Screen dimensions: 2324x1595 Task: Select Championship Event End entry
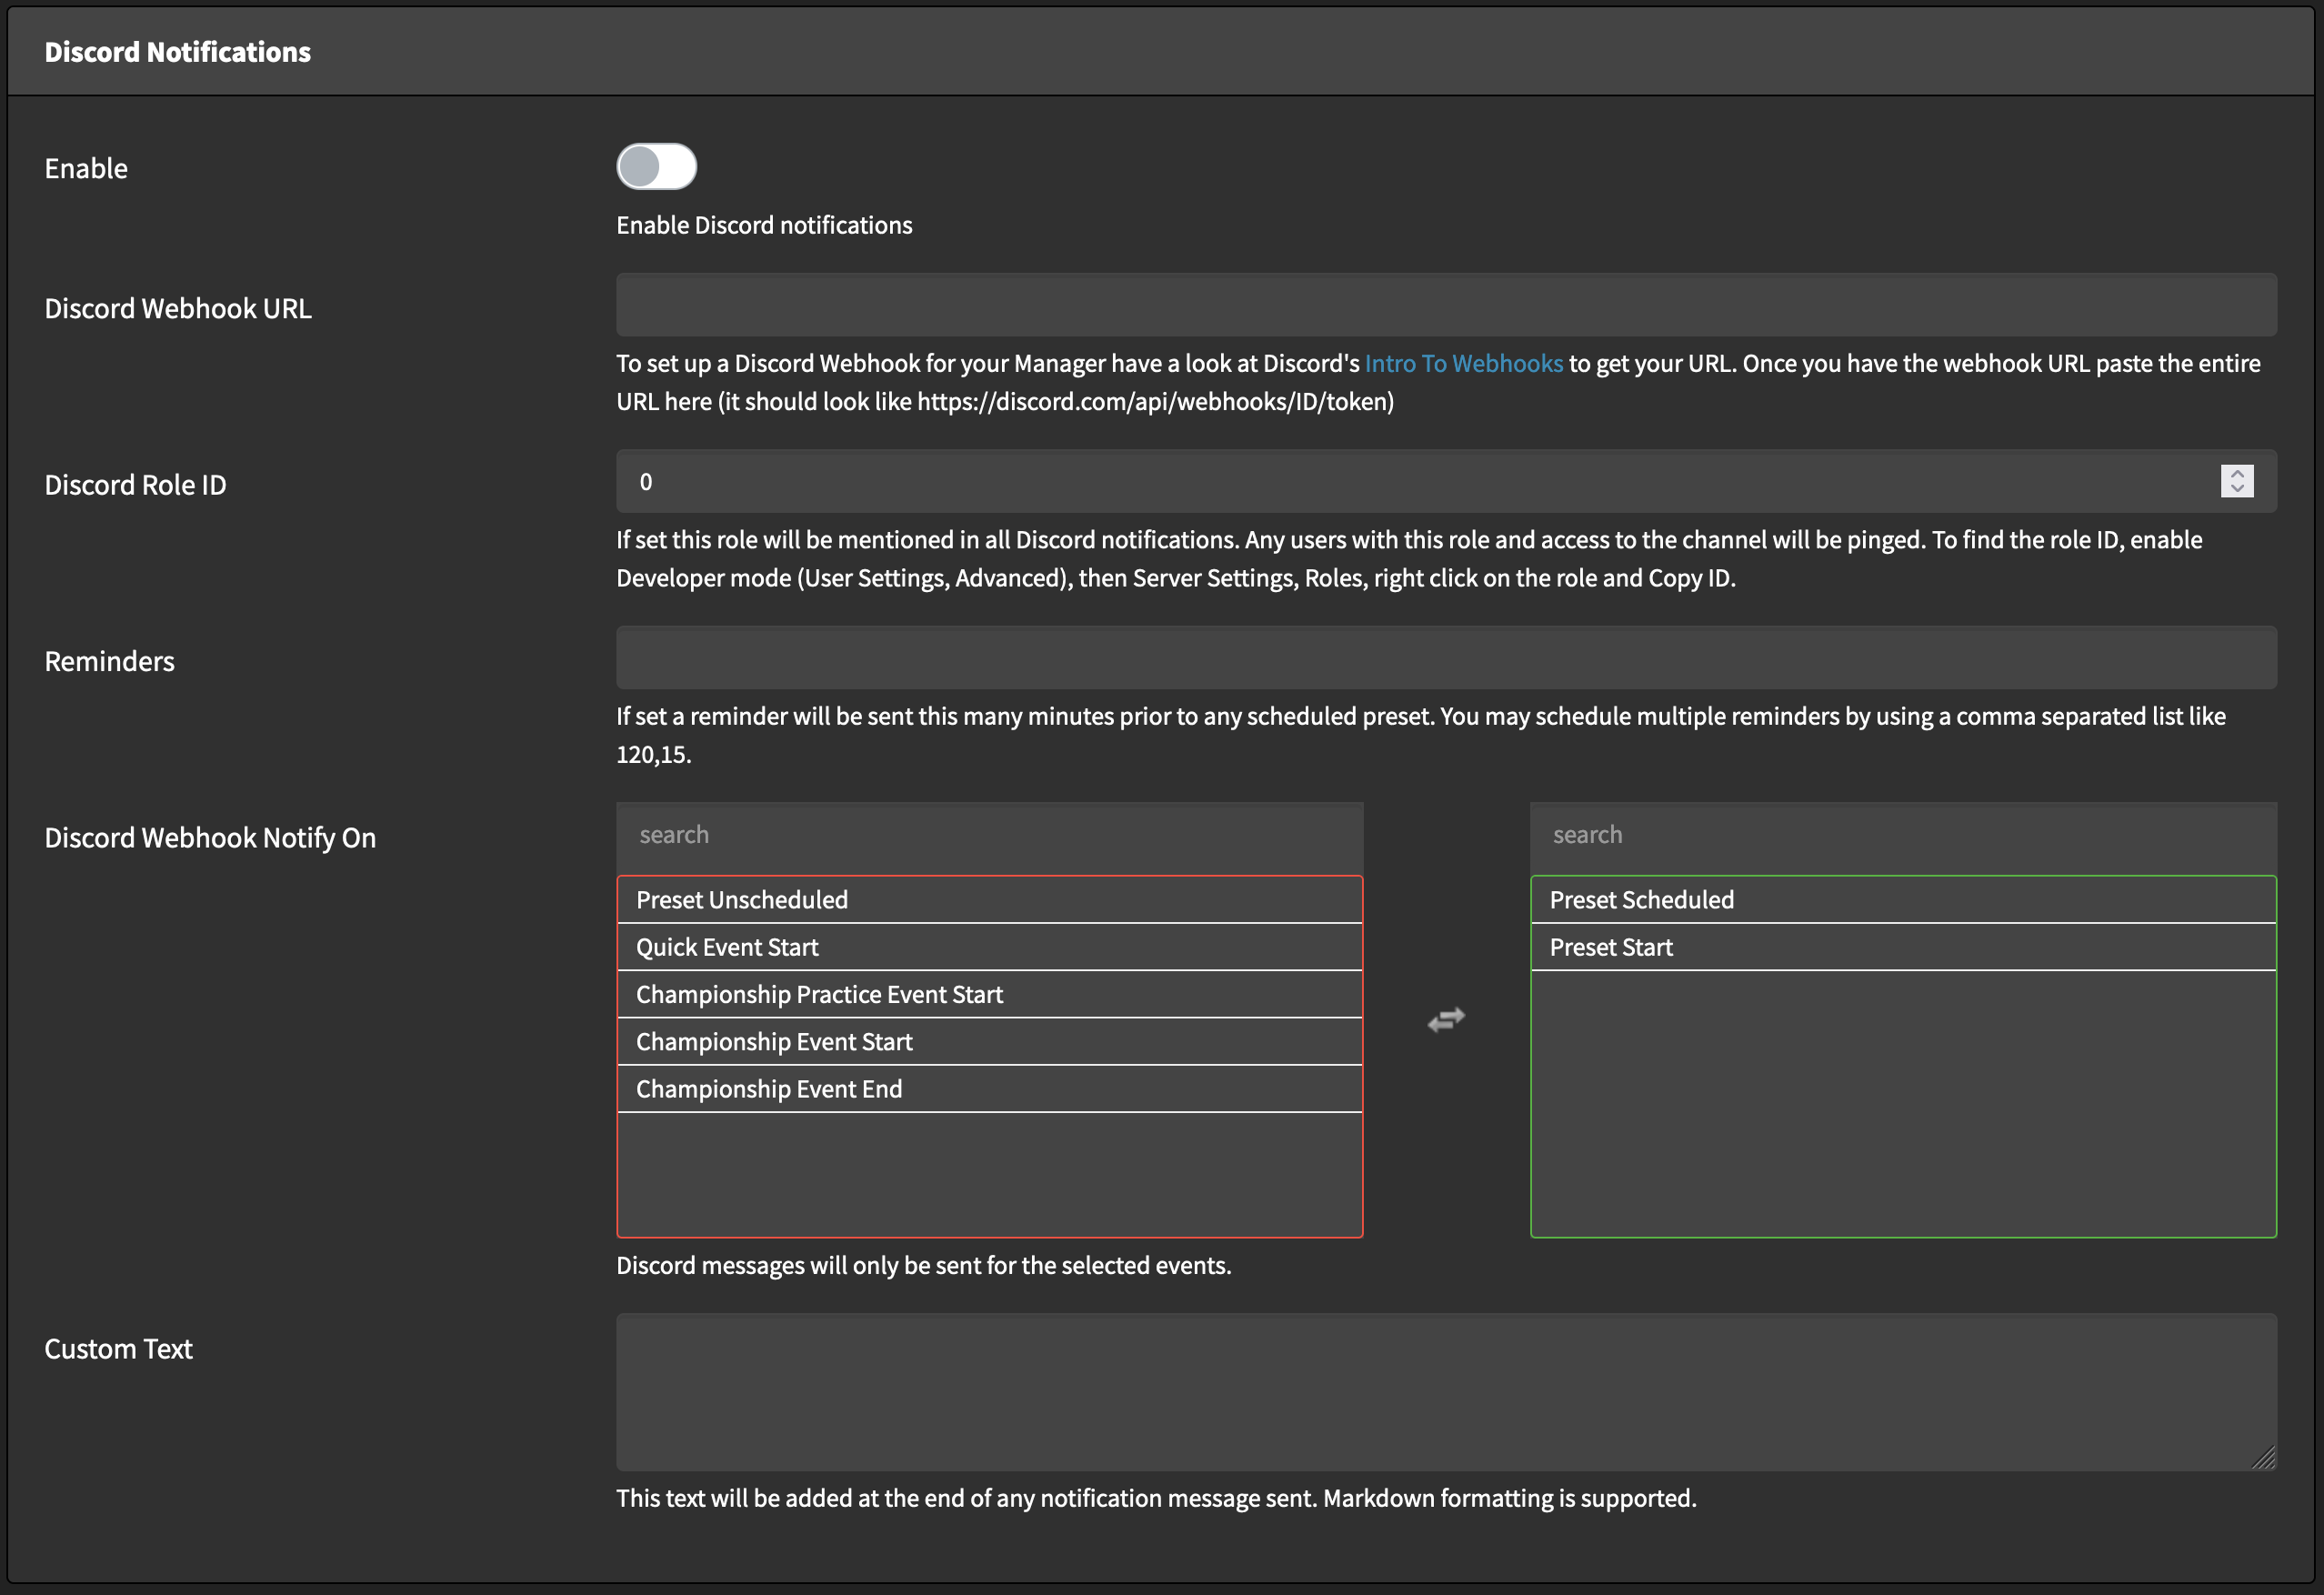pos(989,1089)
